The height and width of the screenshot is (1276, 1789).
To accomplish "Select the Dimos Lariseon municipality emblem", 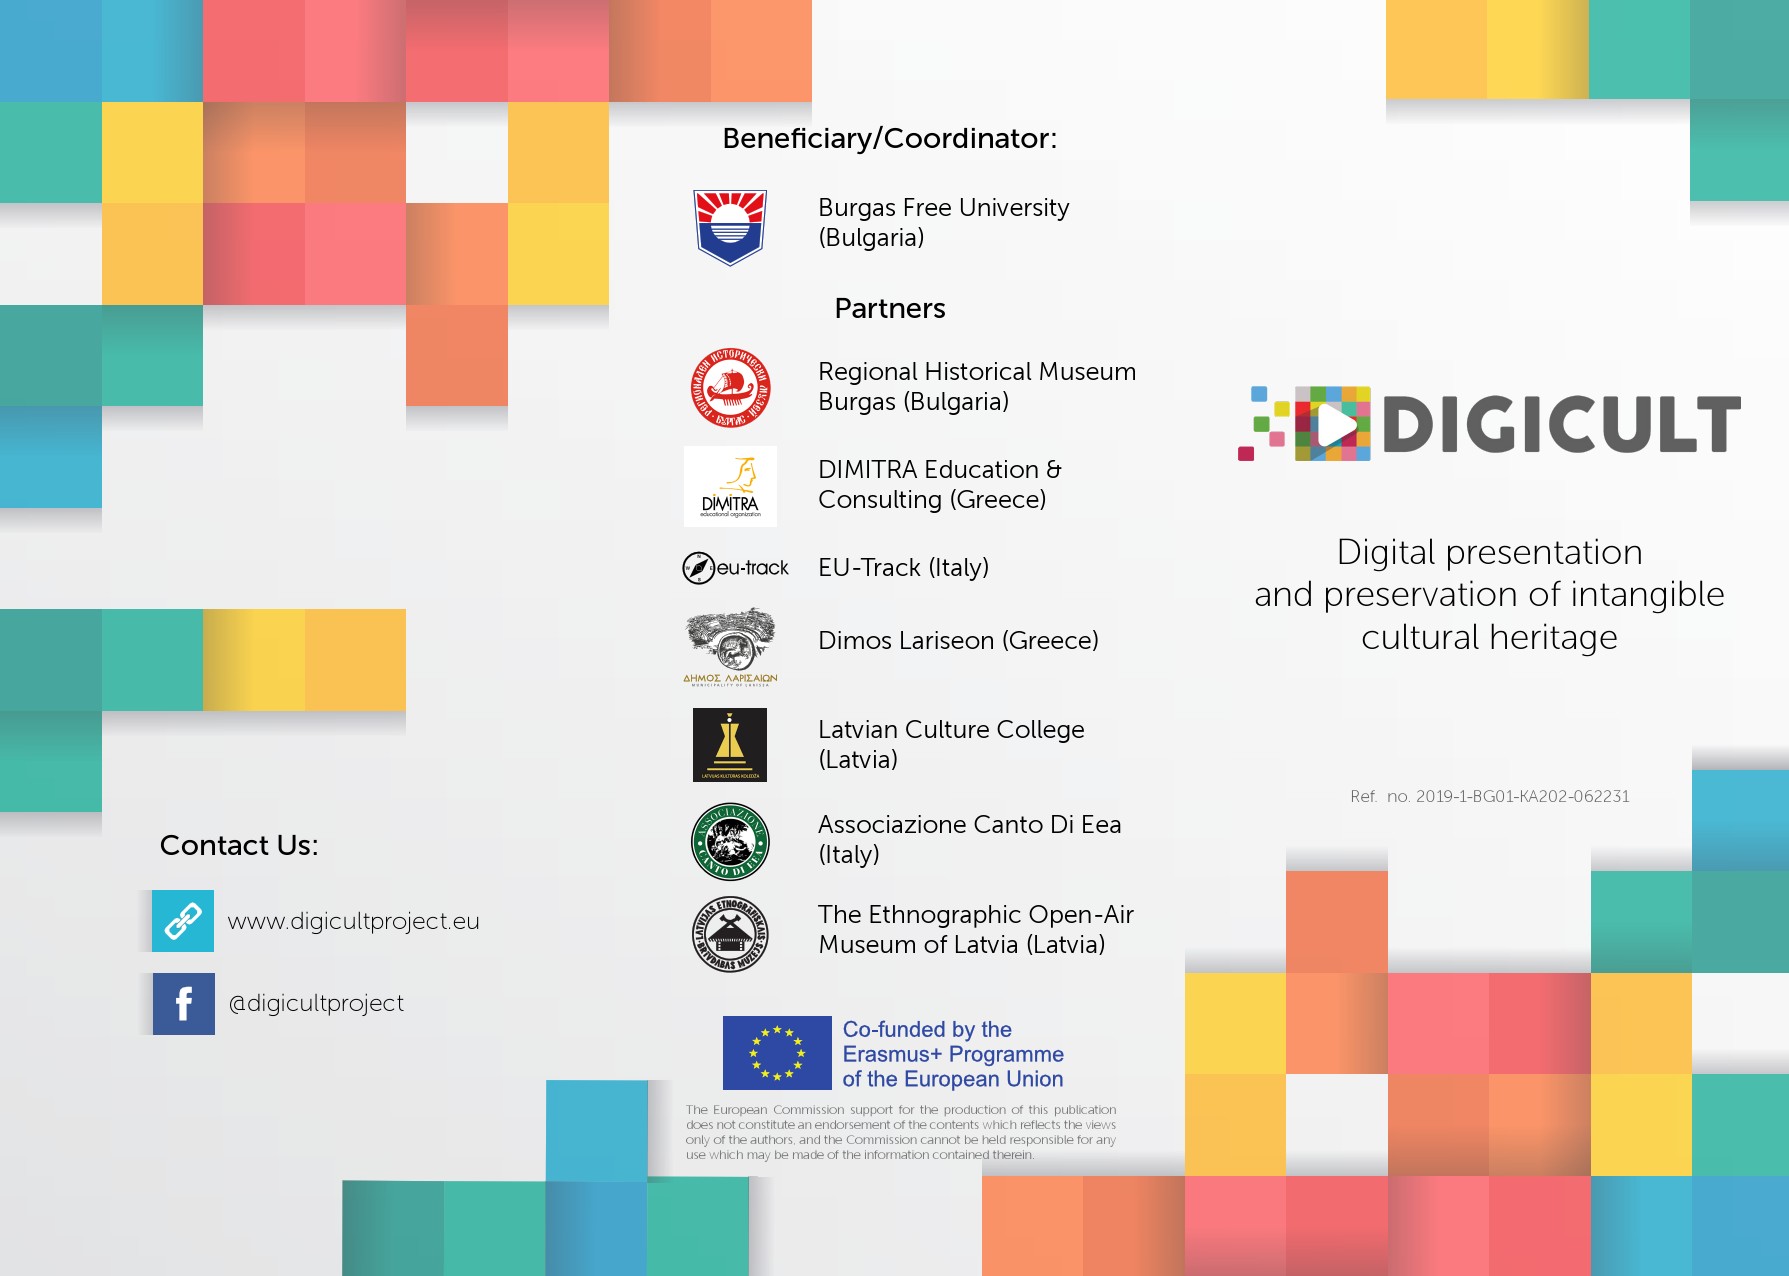I will coord(730,646).
